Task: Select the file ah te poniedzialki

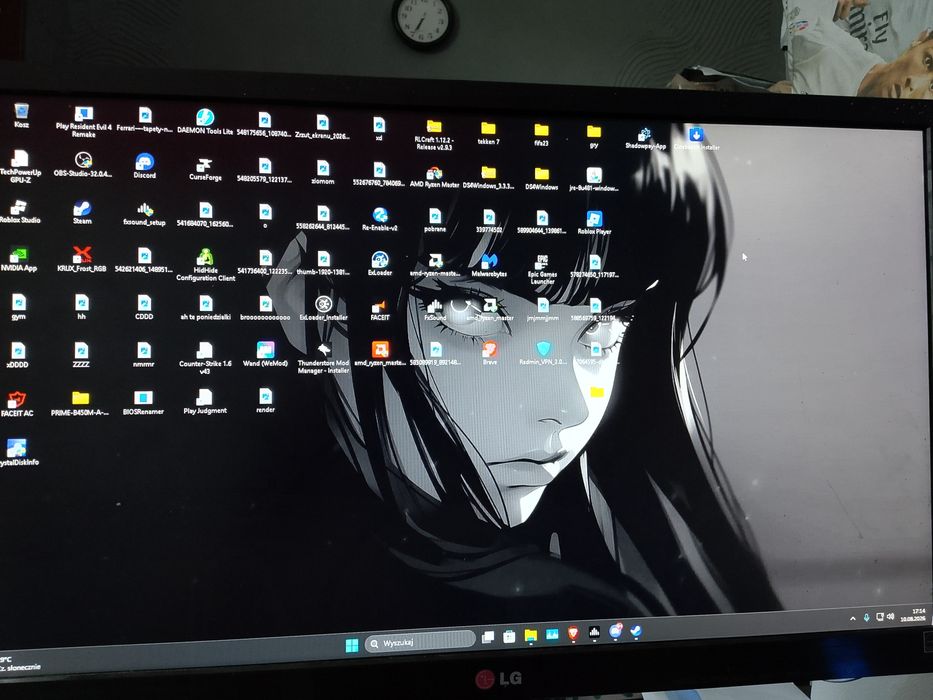Action: tap(205, 308)
